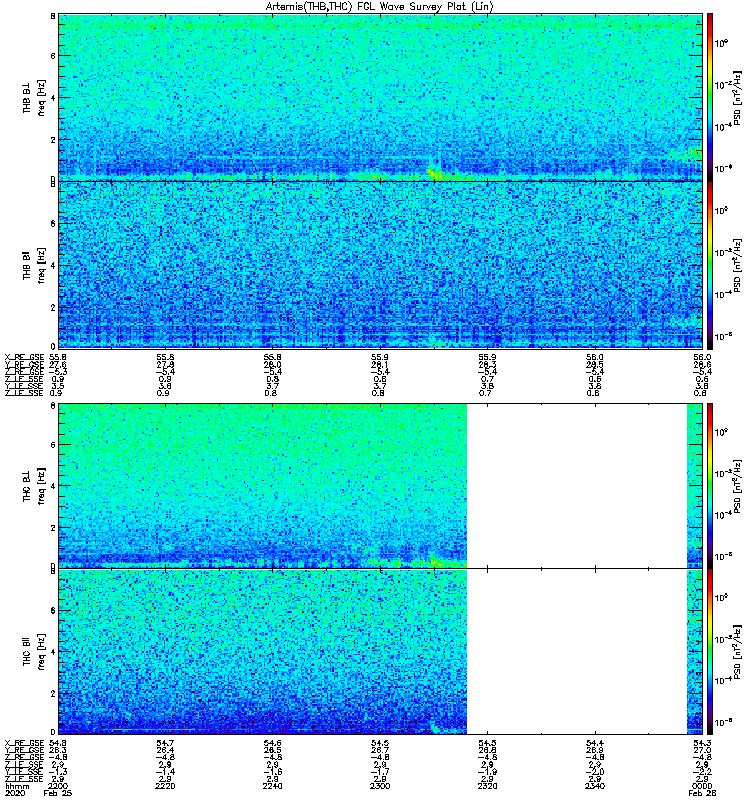Click the 54.7 X_RE_GSE value
The width and height of the screenshot is (750, 800).
pyautogui.click(x=165, y=742)
